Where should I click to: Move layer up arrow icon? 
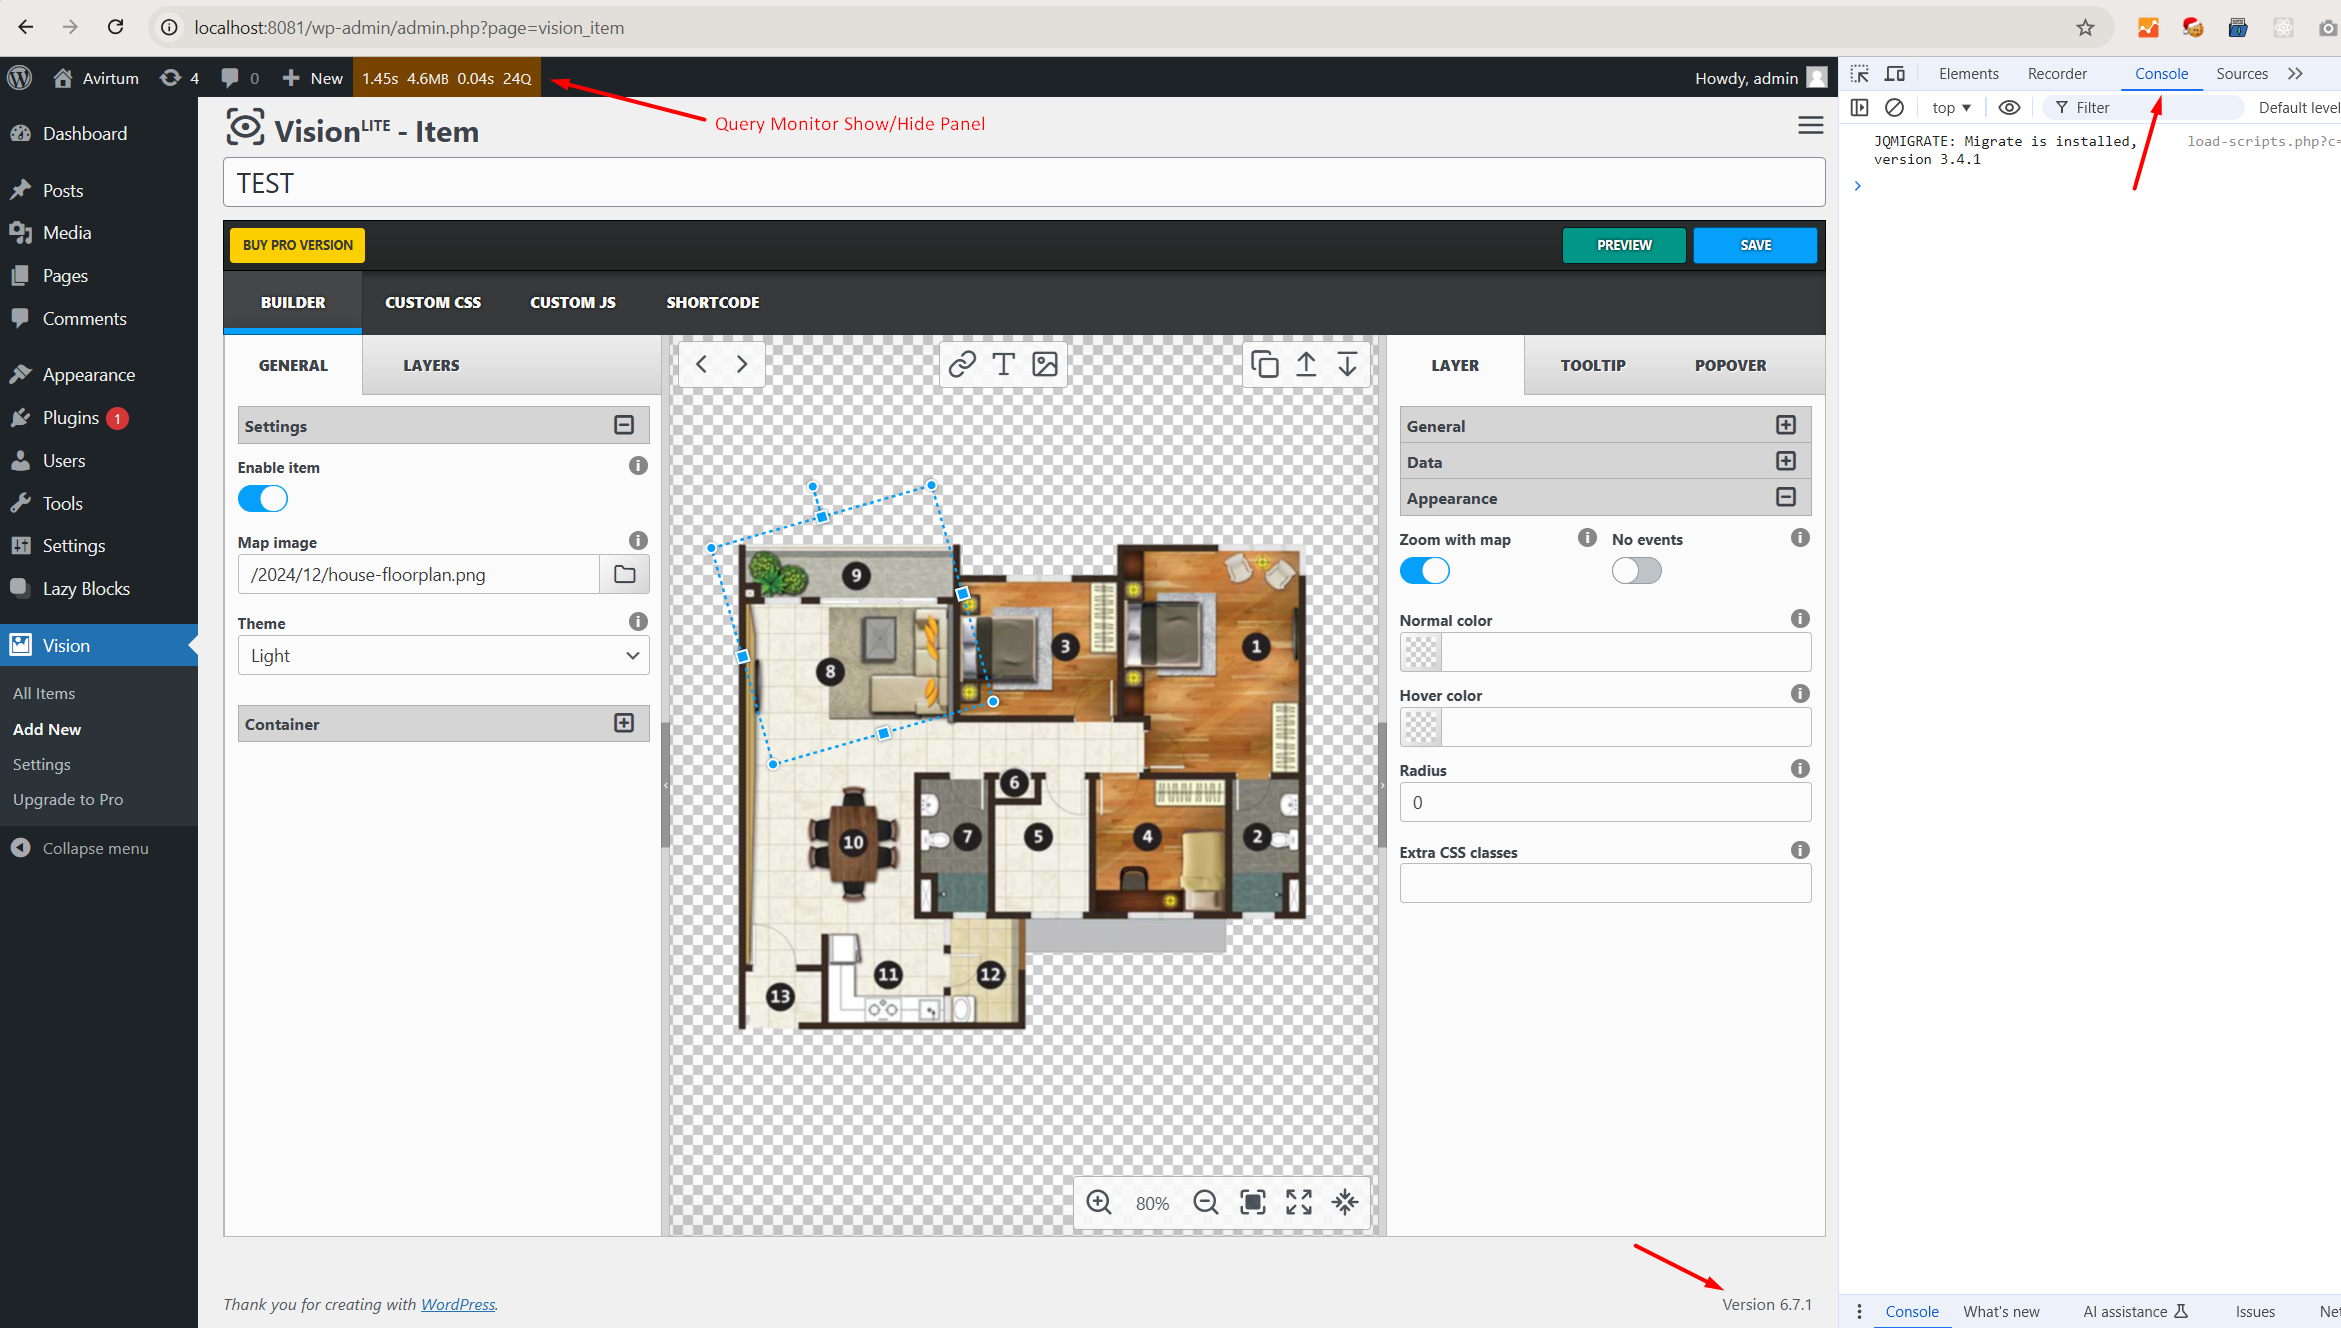tap(1306, 364)
